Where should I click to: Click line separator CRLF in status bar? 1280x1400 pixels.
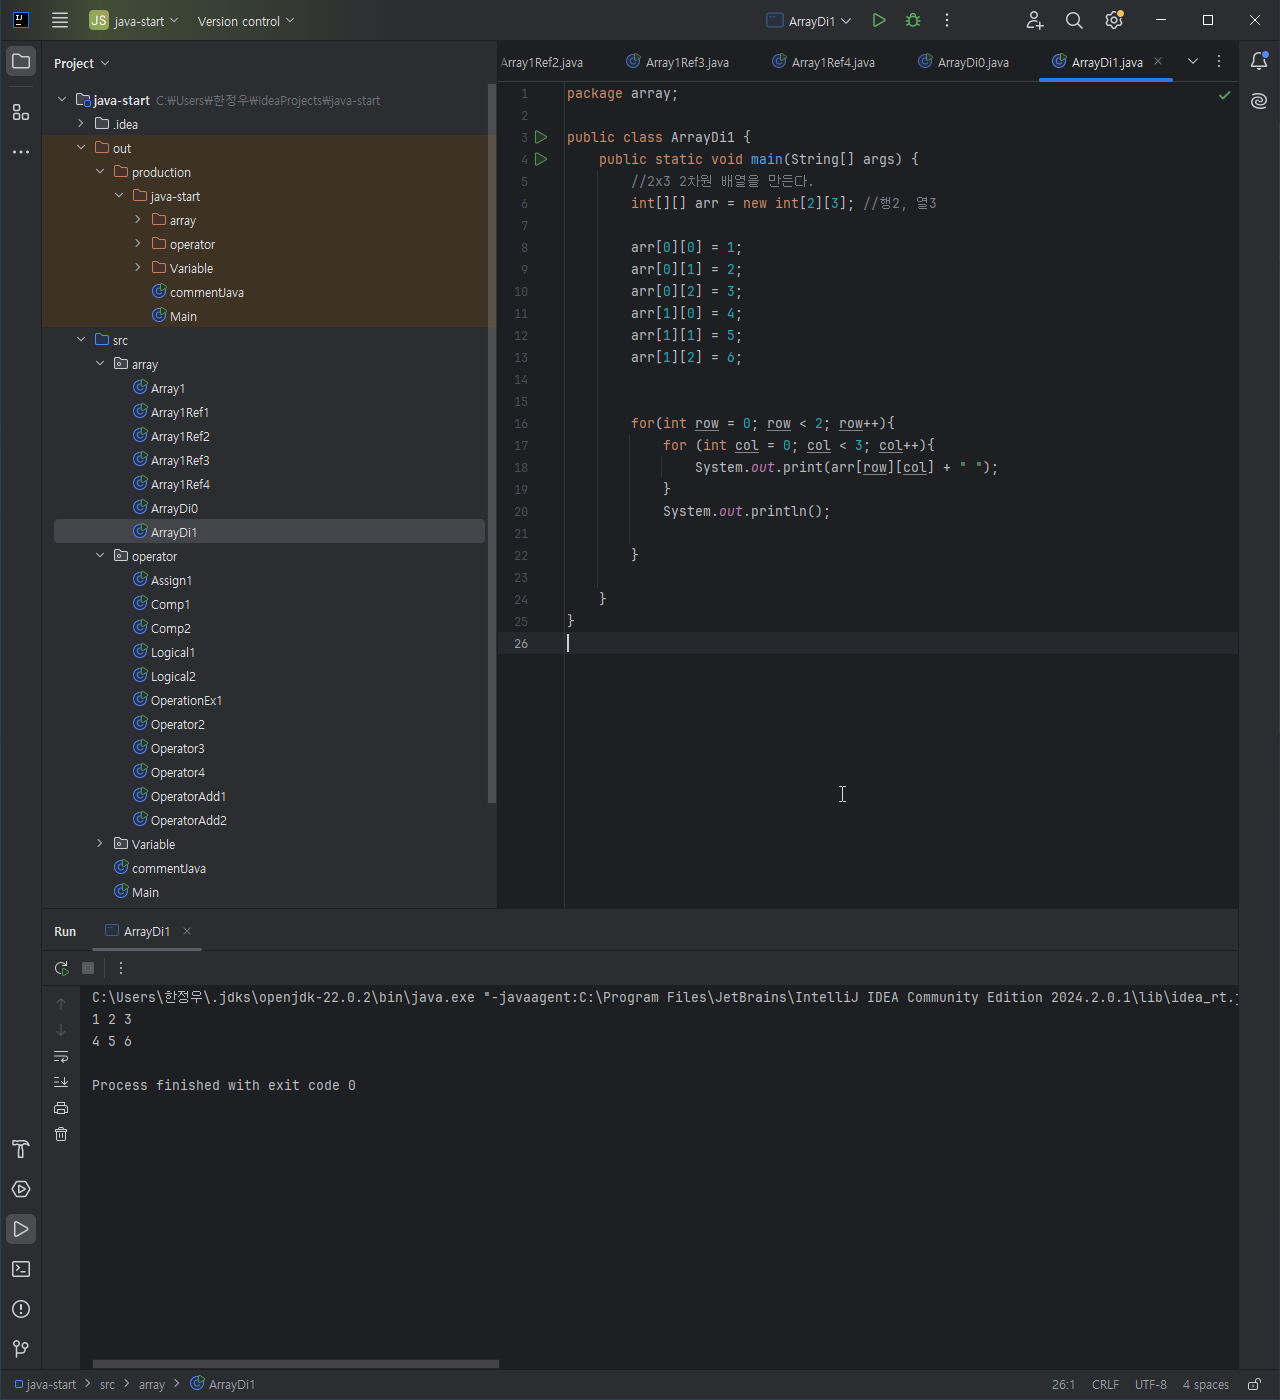pos(1105,1385)
